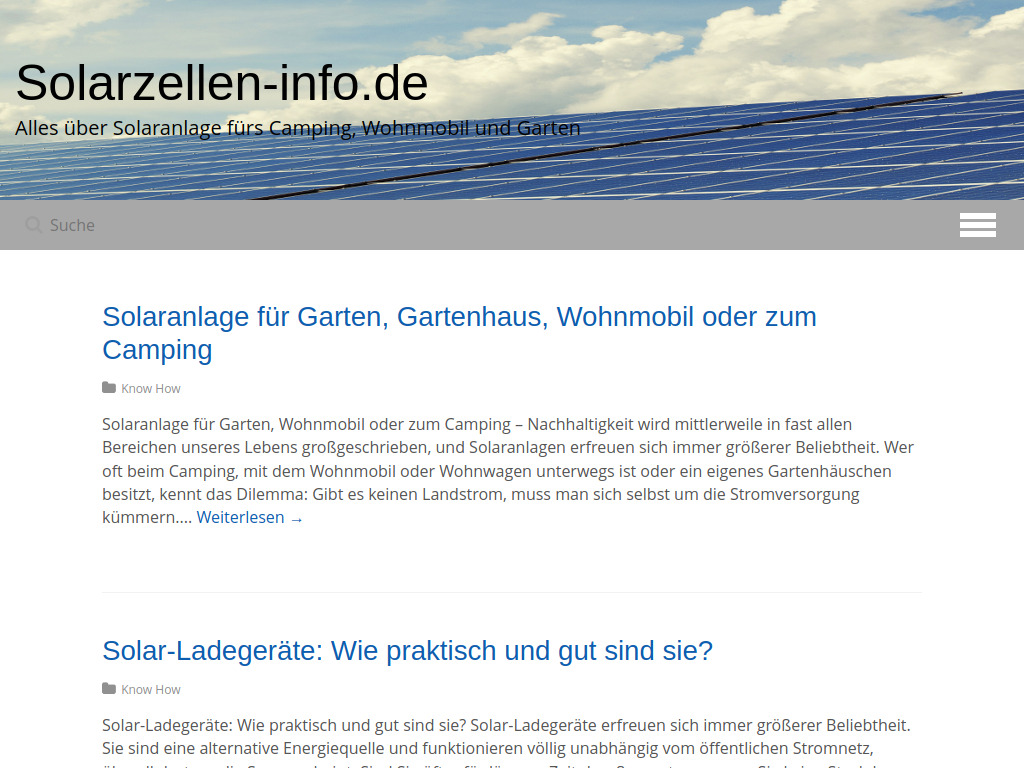Open Know How category under the Solar-Ladegeräte post
This screenshot has width=1024, height=768.
tap(150, 689)
